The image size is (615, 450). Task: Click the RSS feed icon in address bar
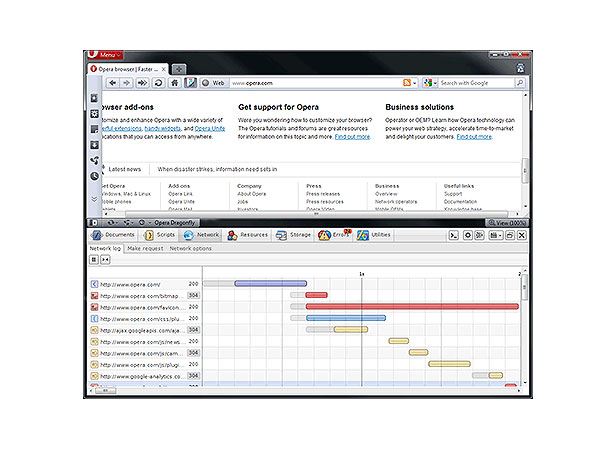click(407, 83)
